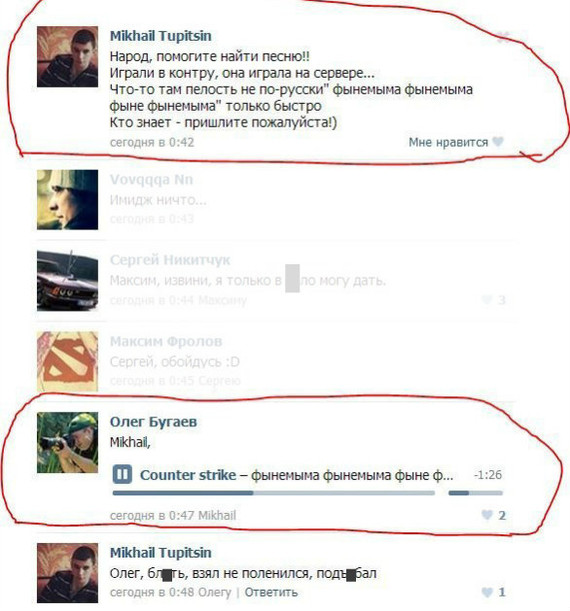Viewport: 570px width, 611px height.
Task: Click the Мне нравится heart icon
Action: 498,142
